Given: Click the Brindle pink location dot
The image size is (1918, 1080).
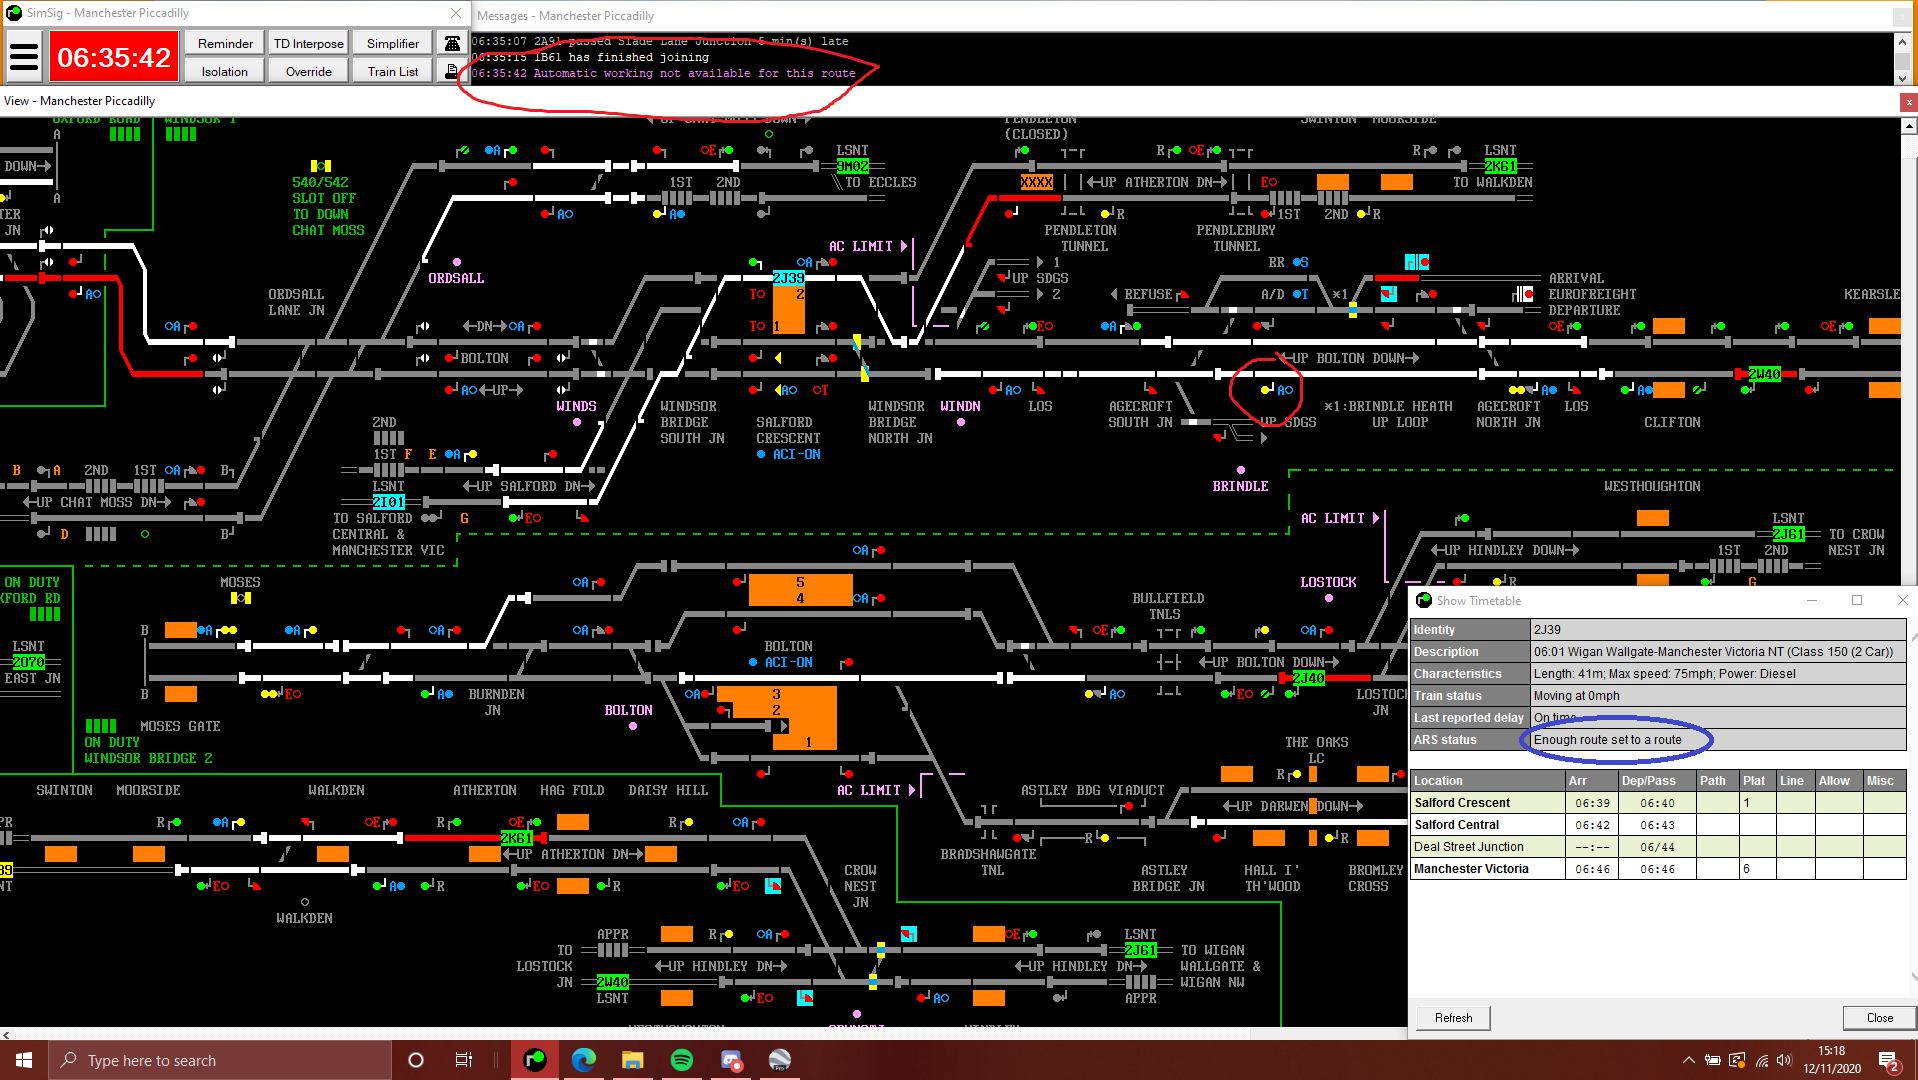Looking at the screenshot, I should click(1241, 469).
